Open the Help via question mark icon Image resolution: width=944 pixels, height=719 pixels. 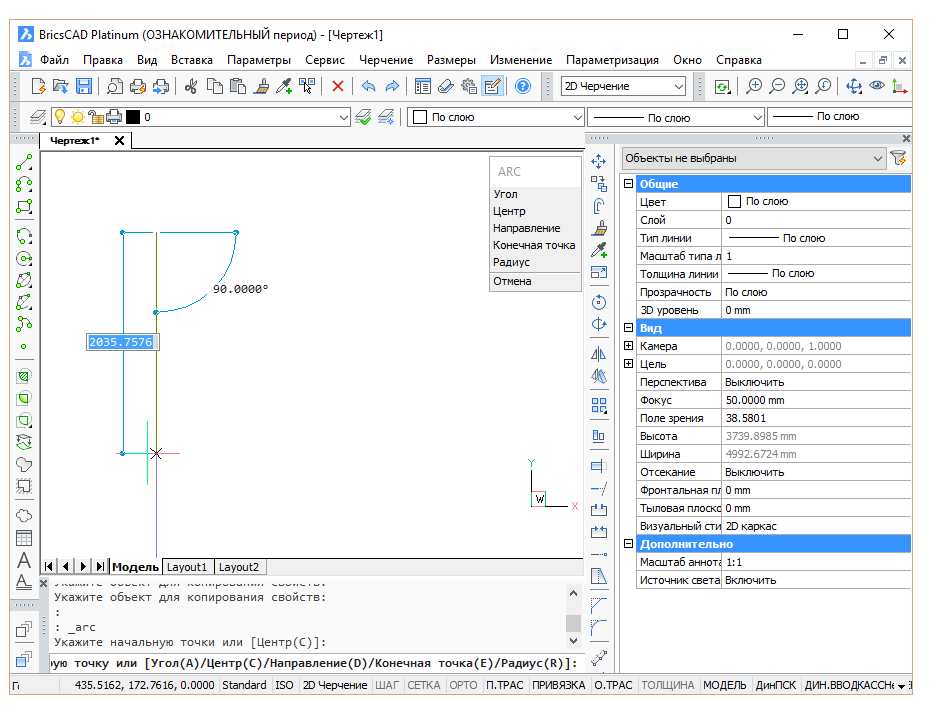tap(521, 86)
